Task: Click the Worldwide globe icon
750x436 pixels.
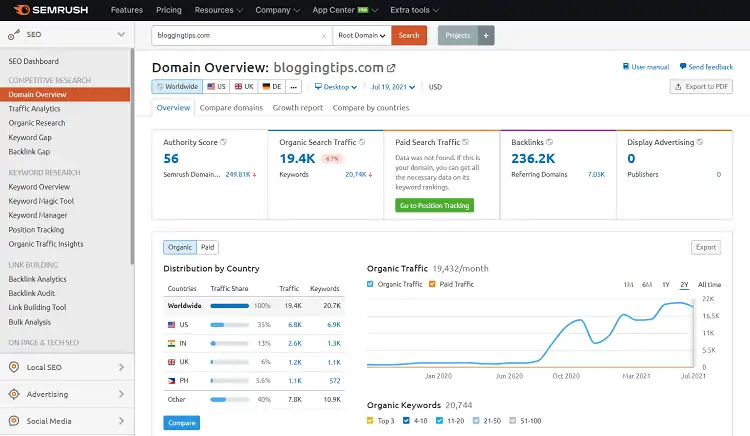Action: pos(160,87)
